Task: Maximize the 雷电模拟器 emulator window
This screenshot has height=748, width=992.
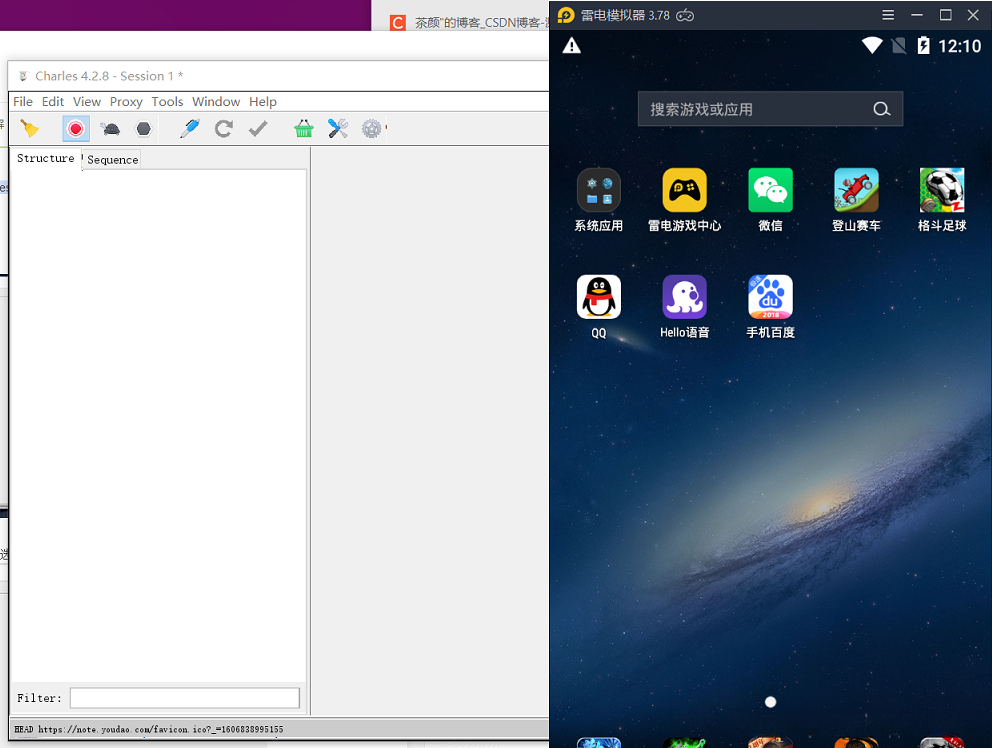Action: tap(945, 15)
